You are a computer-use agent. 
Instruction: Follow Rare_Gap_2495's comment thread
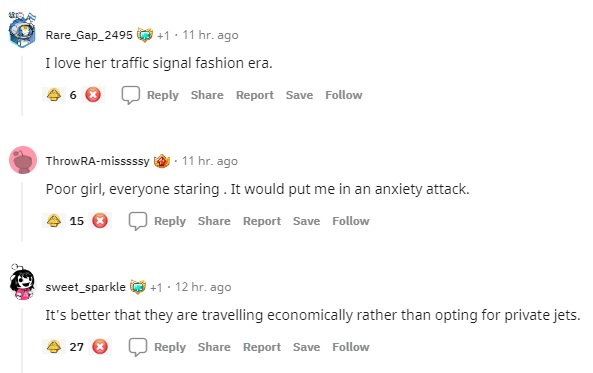[344, 95]
